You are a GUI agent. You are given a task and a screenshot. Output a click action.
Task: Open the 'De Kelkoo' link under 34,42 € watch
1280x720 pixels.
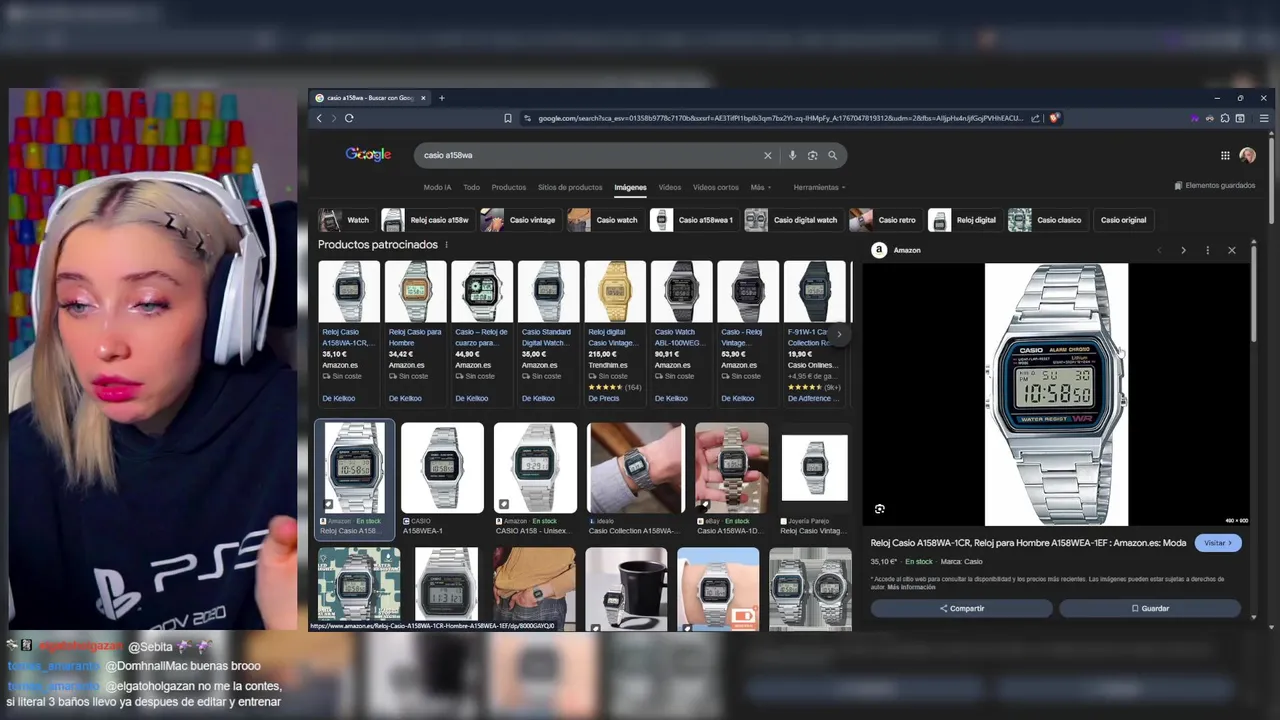(405, 398)
